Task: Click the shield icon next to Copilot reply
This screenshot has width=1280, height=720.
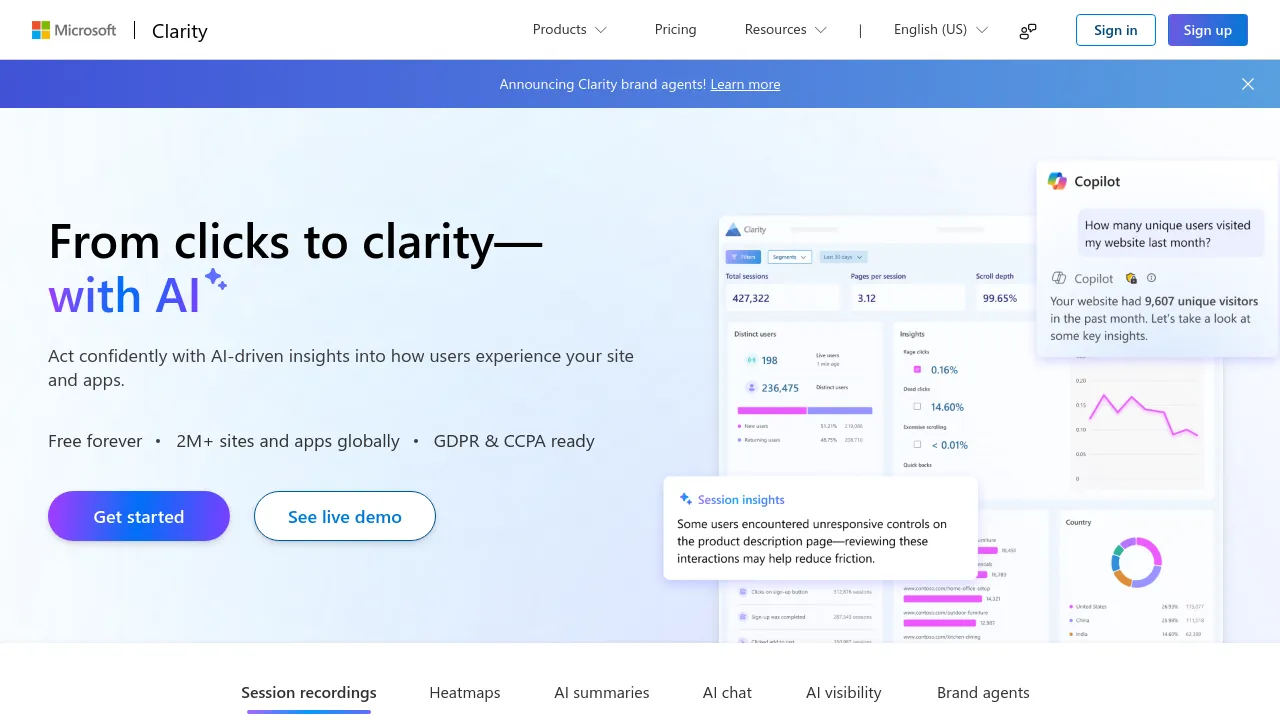Action: pyautogui.click(x=1132, y=278)
